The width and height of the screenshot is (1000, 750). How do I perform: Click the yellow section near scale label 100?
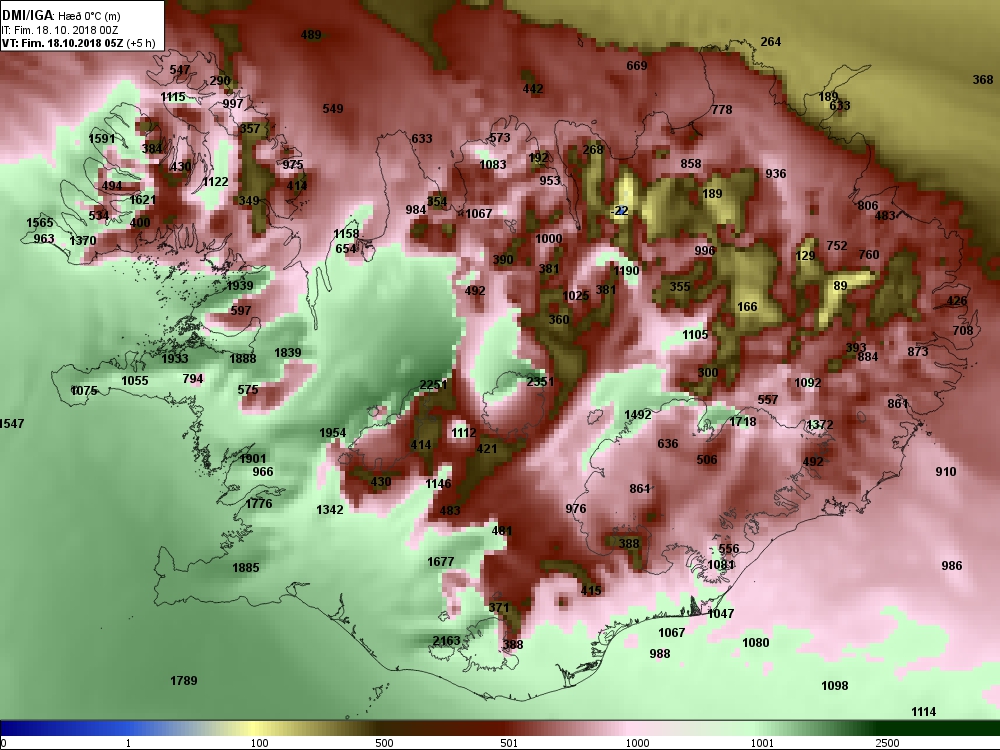(255, 728)
